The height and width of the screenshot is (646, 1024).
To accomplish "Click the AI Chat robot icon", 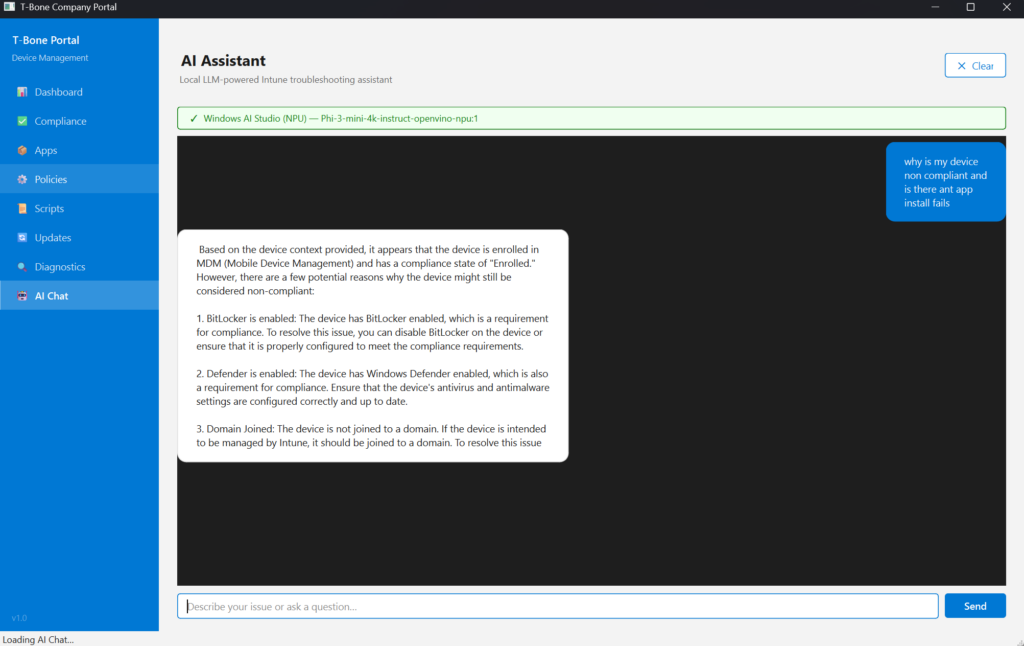I will tap(22, 296).
